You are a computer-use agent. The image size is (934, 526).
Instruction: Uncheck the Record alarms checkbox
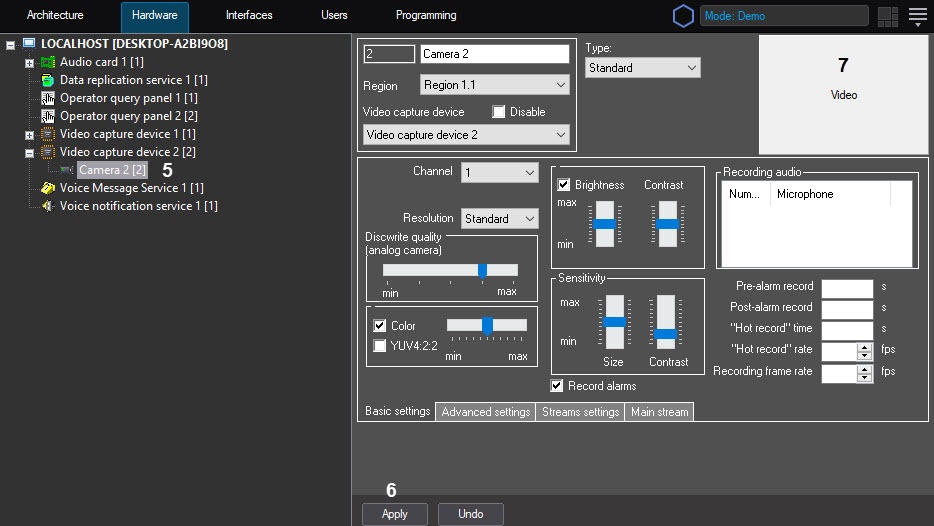point(557,386)
